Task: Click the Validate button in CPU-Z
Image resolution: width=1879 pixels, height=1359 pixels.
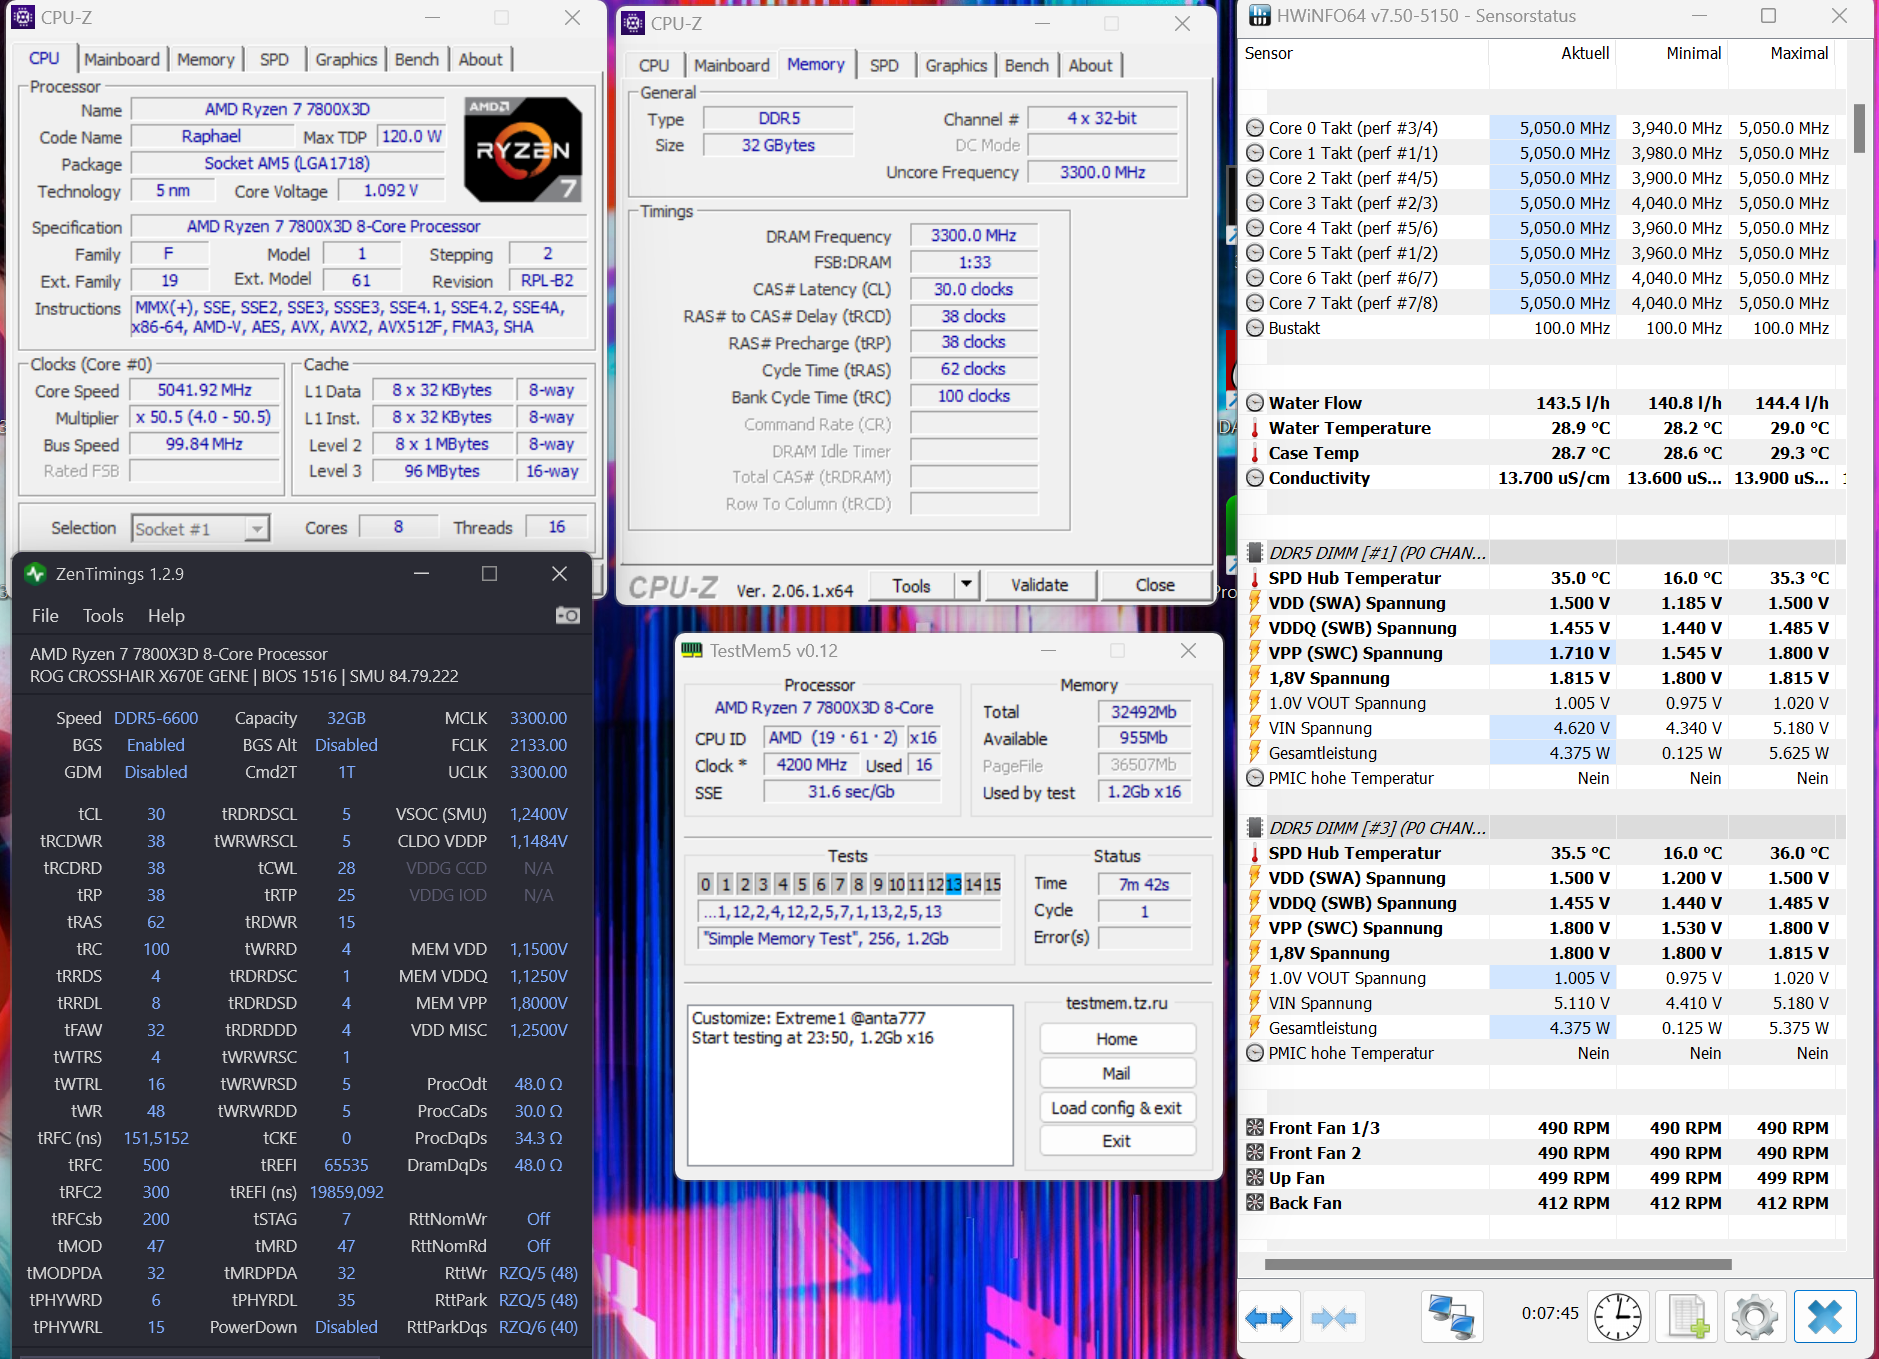Action: click(1040, 585)
